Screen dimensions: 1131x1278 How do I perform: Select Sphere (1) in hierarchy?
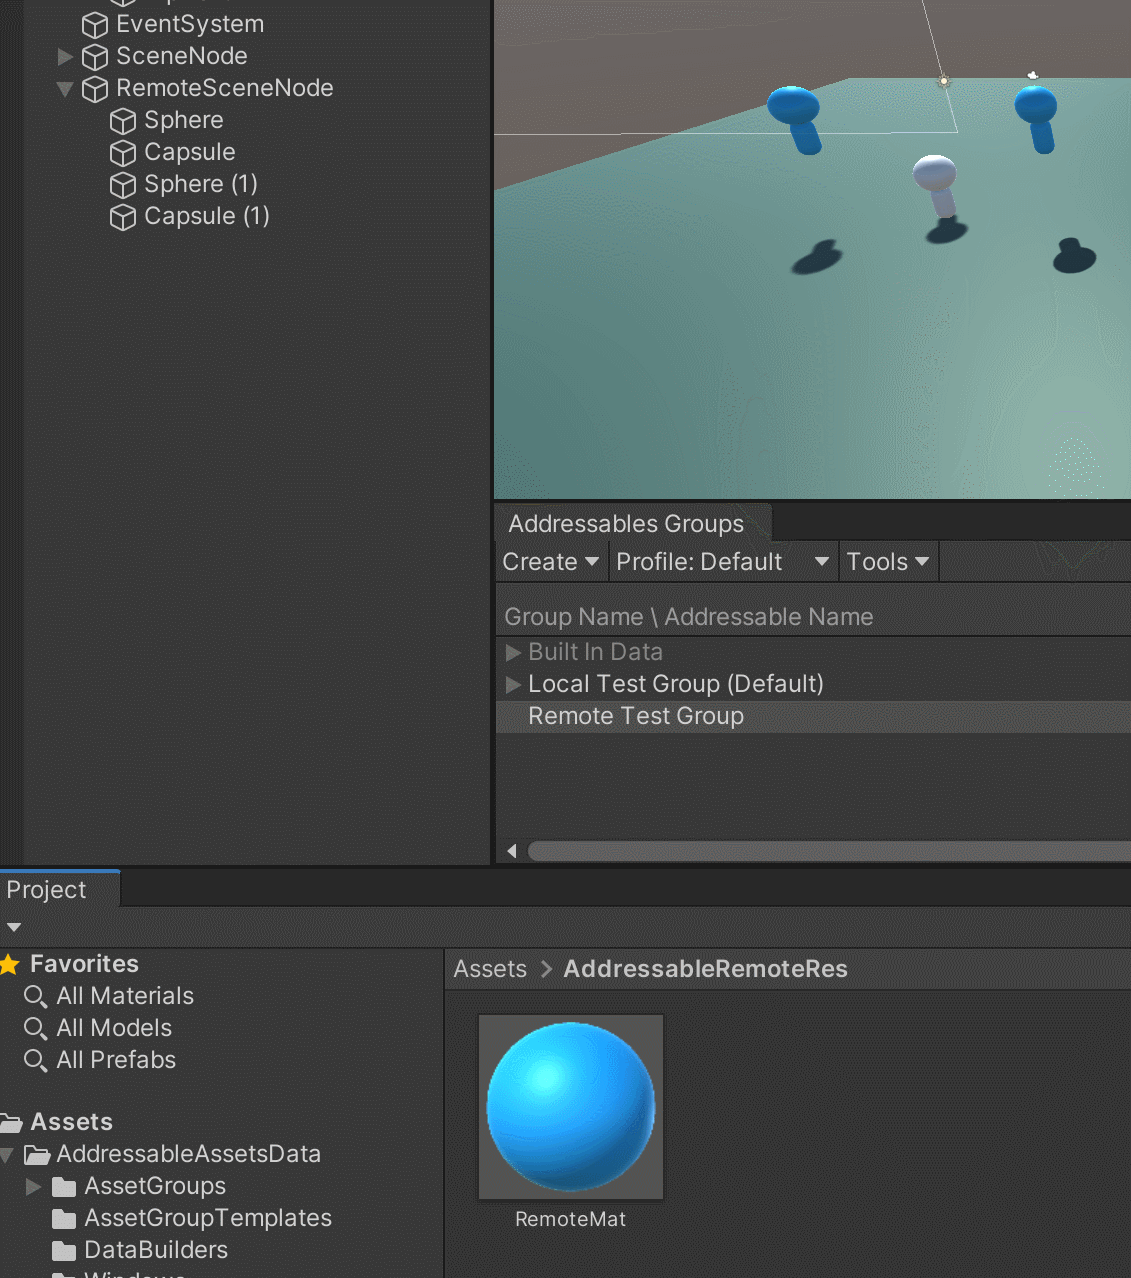[201, 184]
